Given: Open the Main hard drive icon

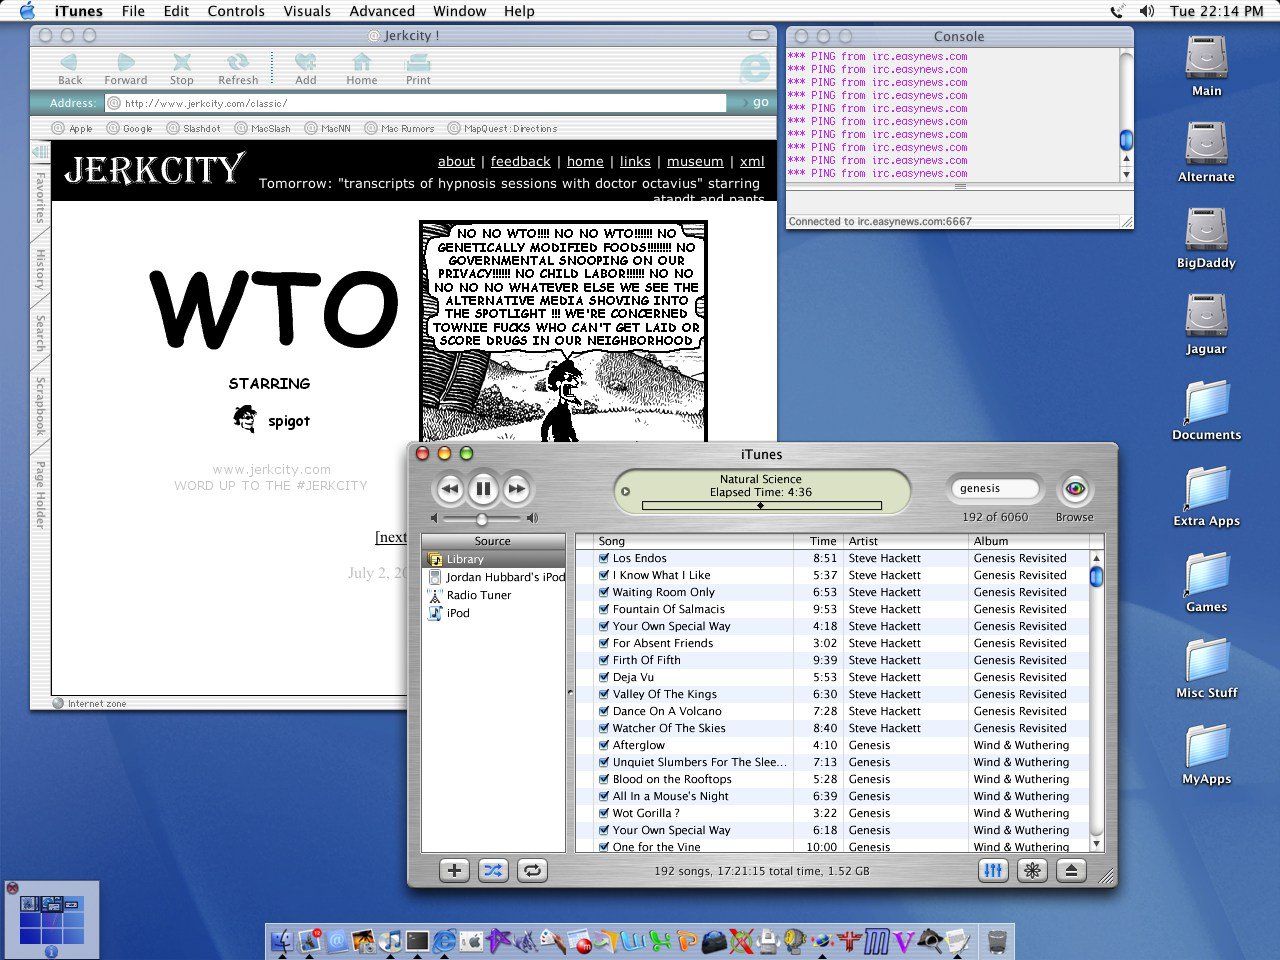Looking at the screenshot, I should (1206, 66).
